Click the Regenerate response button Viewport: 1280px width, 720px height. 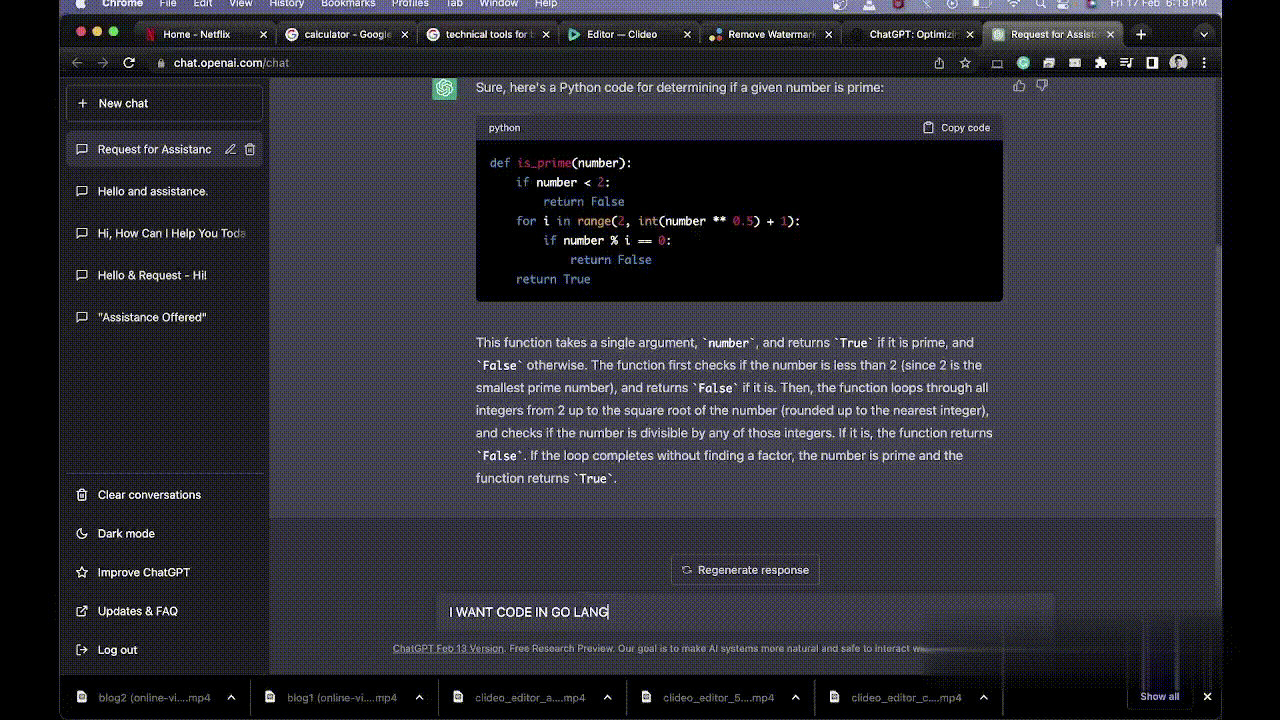tap(745, 570)
